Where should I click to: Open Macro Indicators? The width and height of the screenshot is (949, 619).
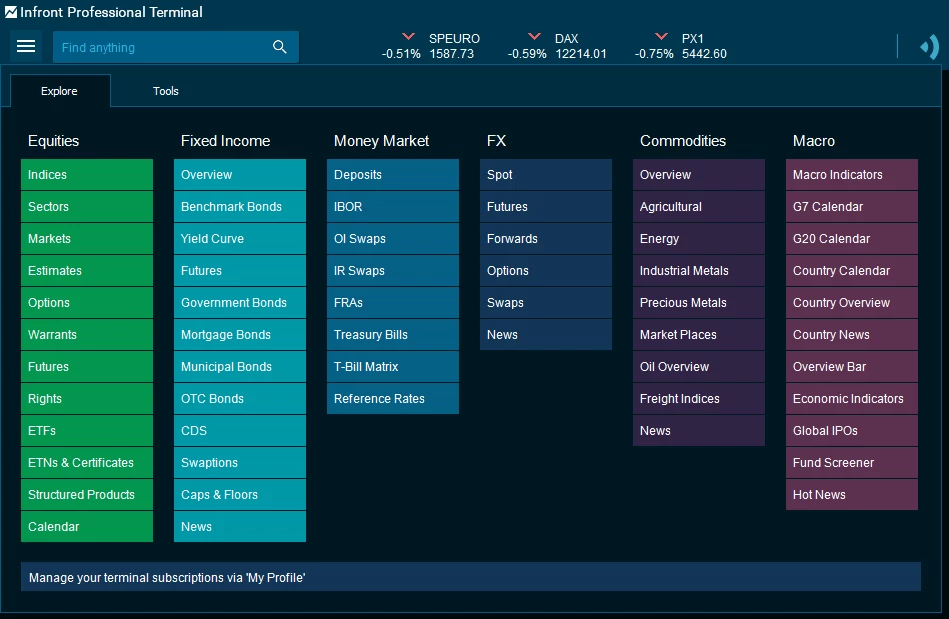tap(851, 174)
